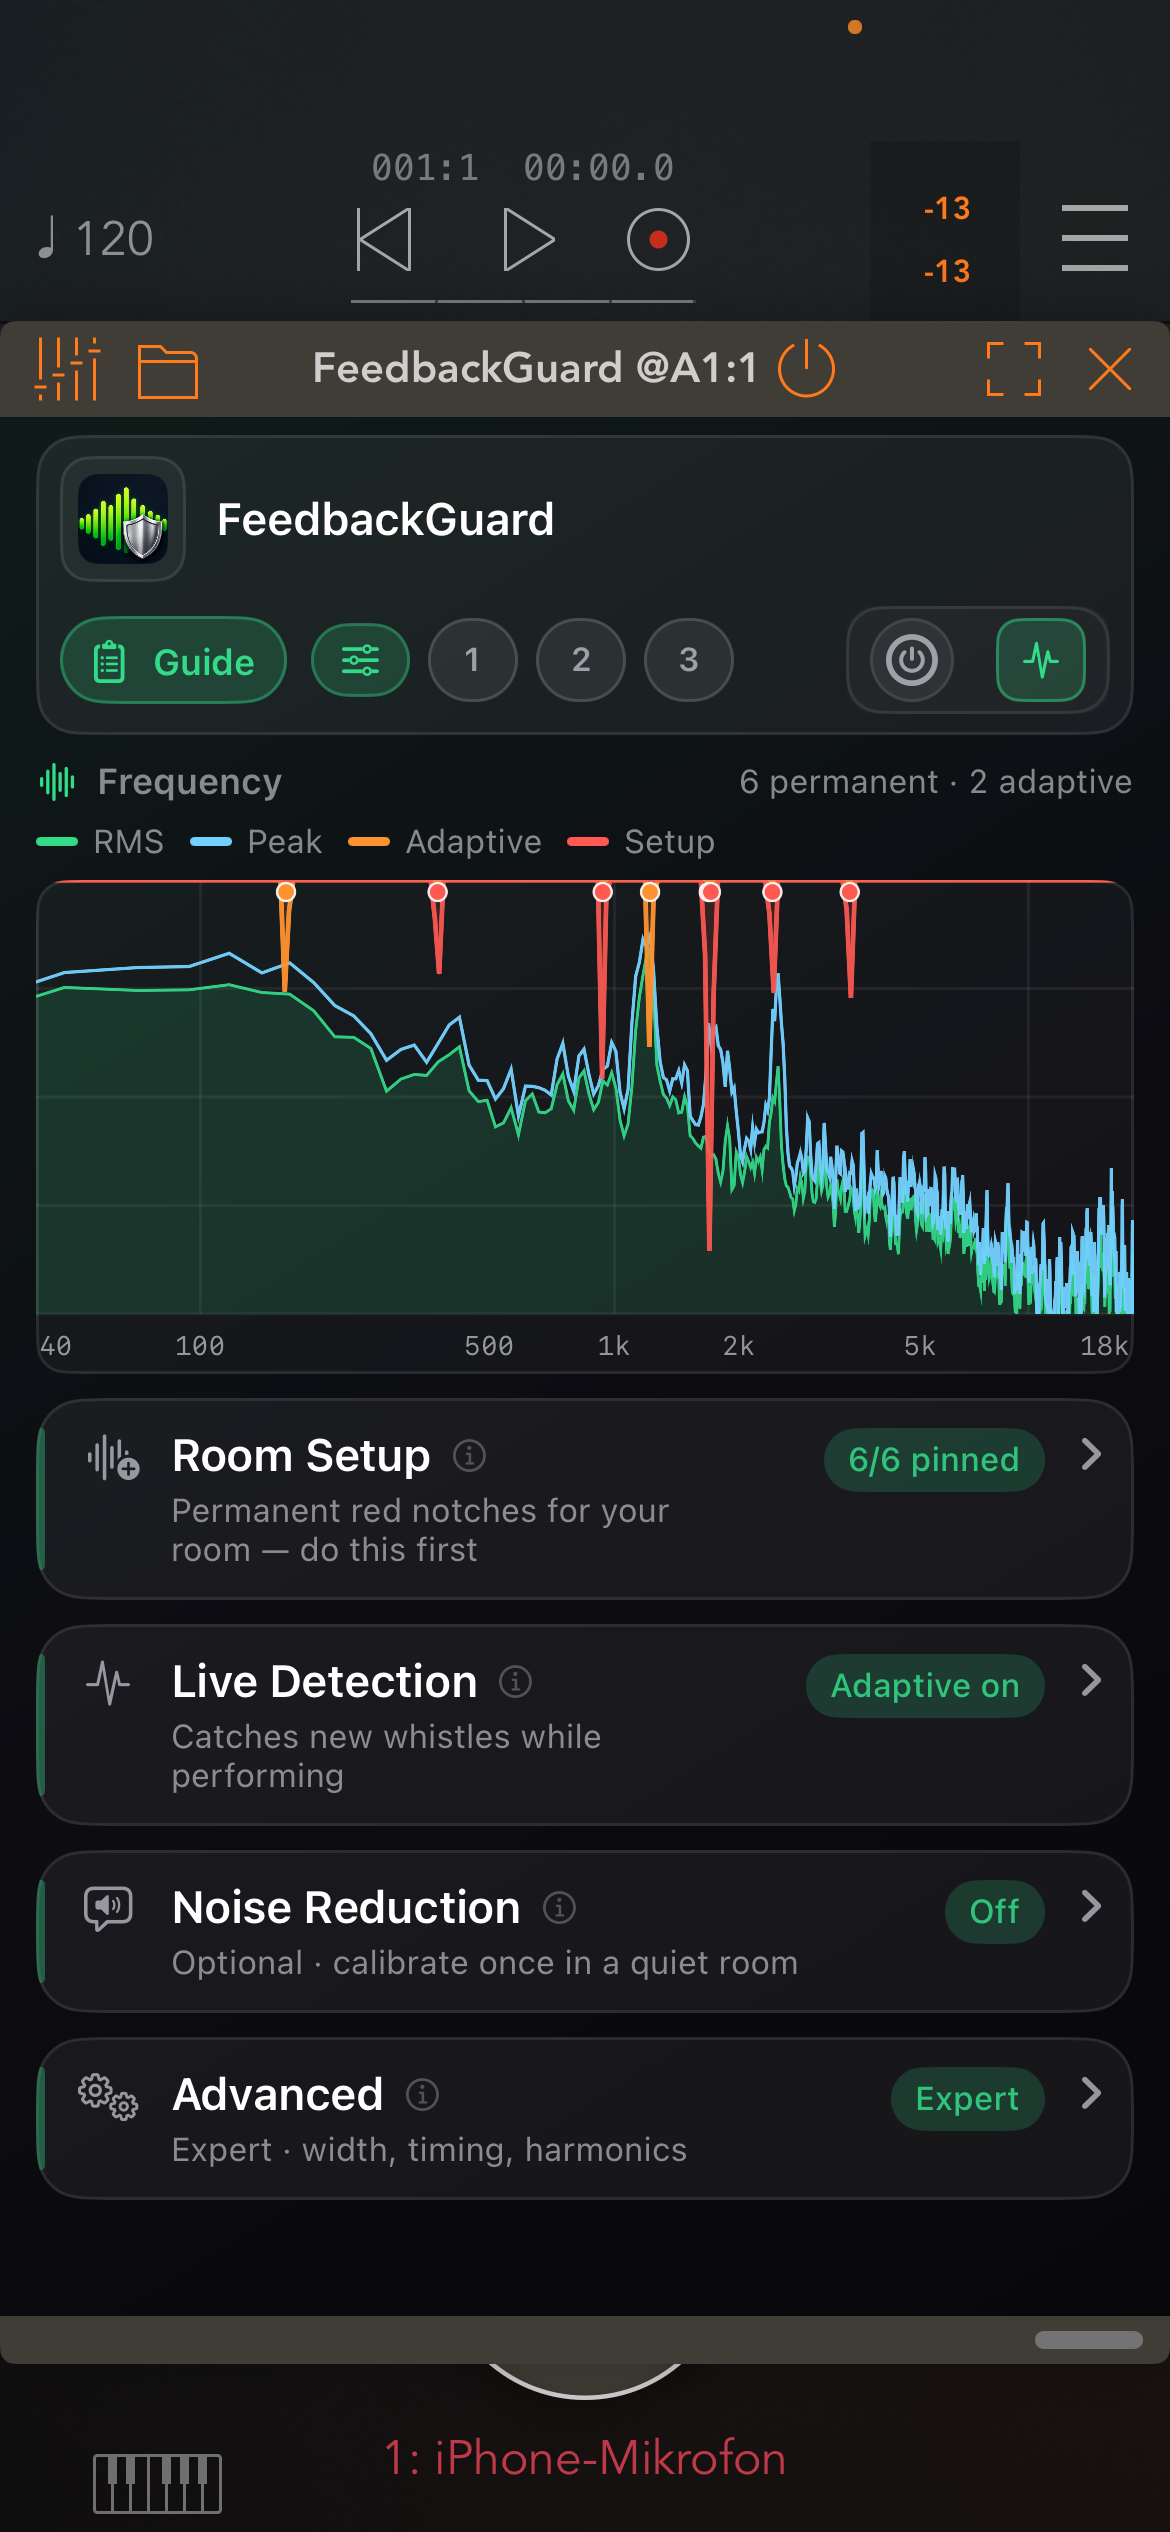The image size is (1170, 2532).
Task: Select the deepest red notch marker below 2k
Action: point(710,891)
